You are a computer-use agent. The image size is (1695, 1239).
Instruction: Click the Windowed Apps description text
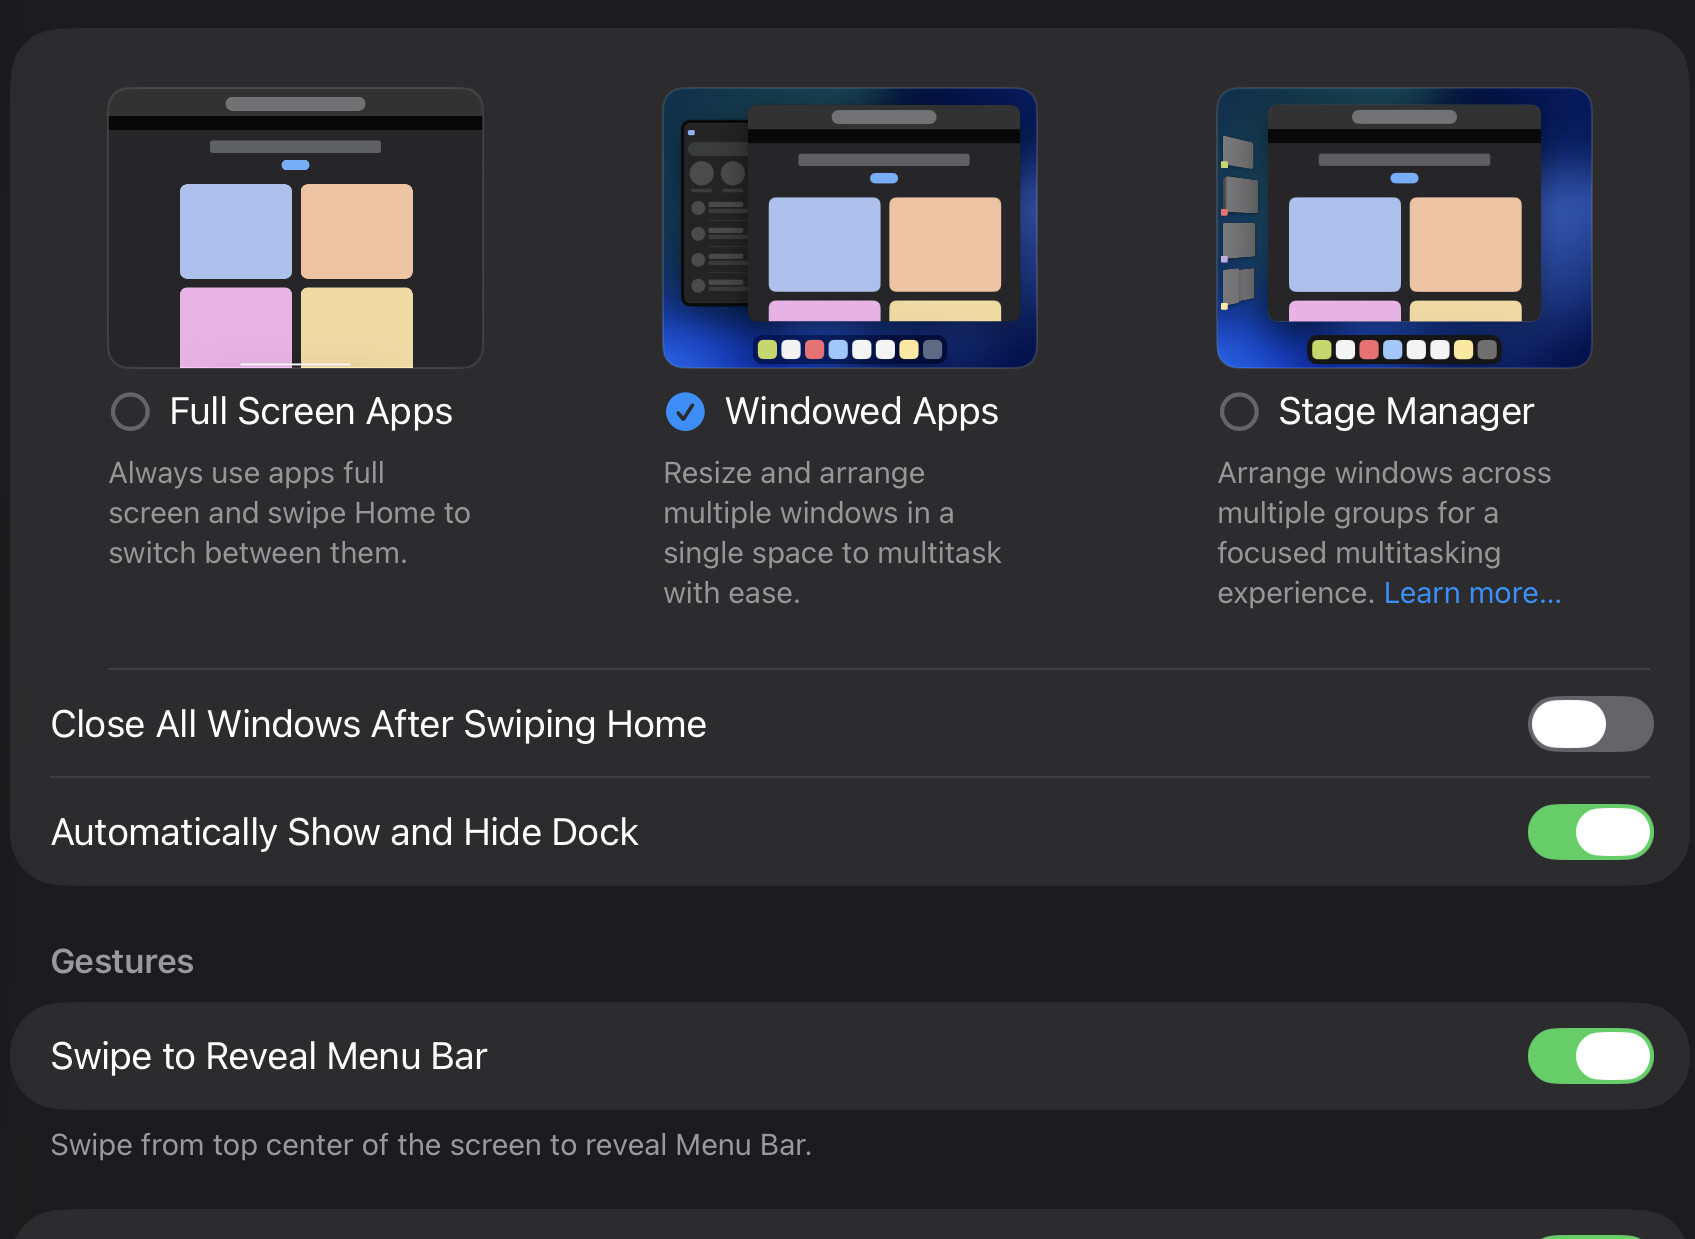click(831, 533)
